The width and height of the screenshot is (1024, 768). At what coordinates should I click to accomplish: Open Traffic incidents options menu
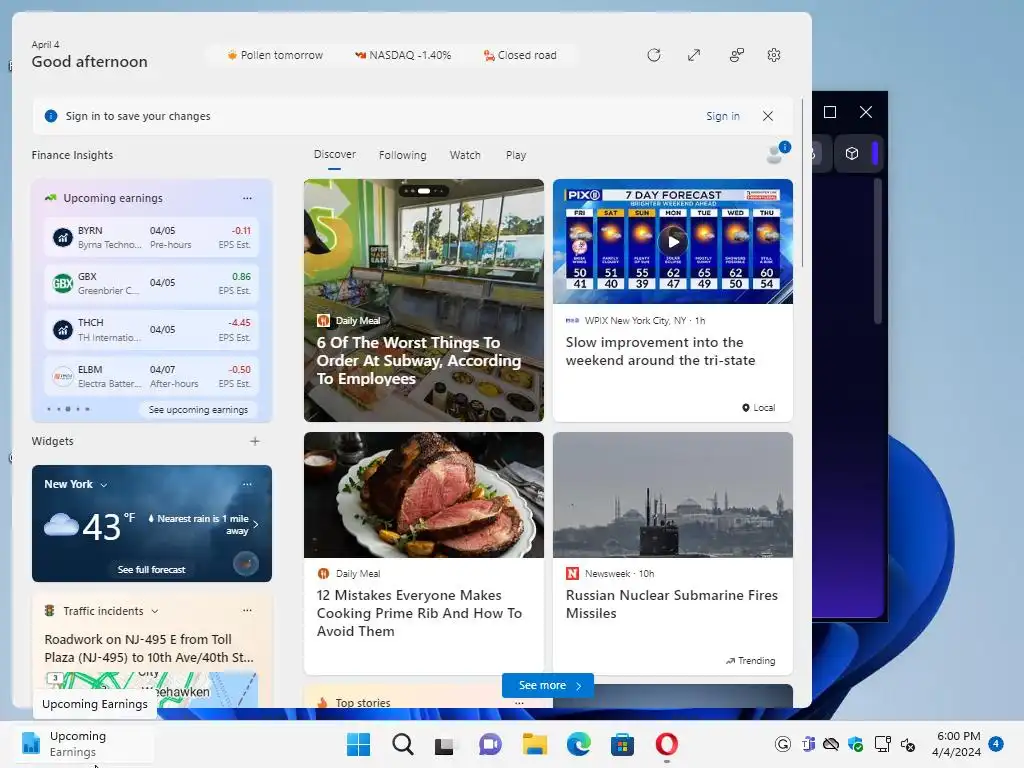pos(248,610)
